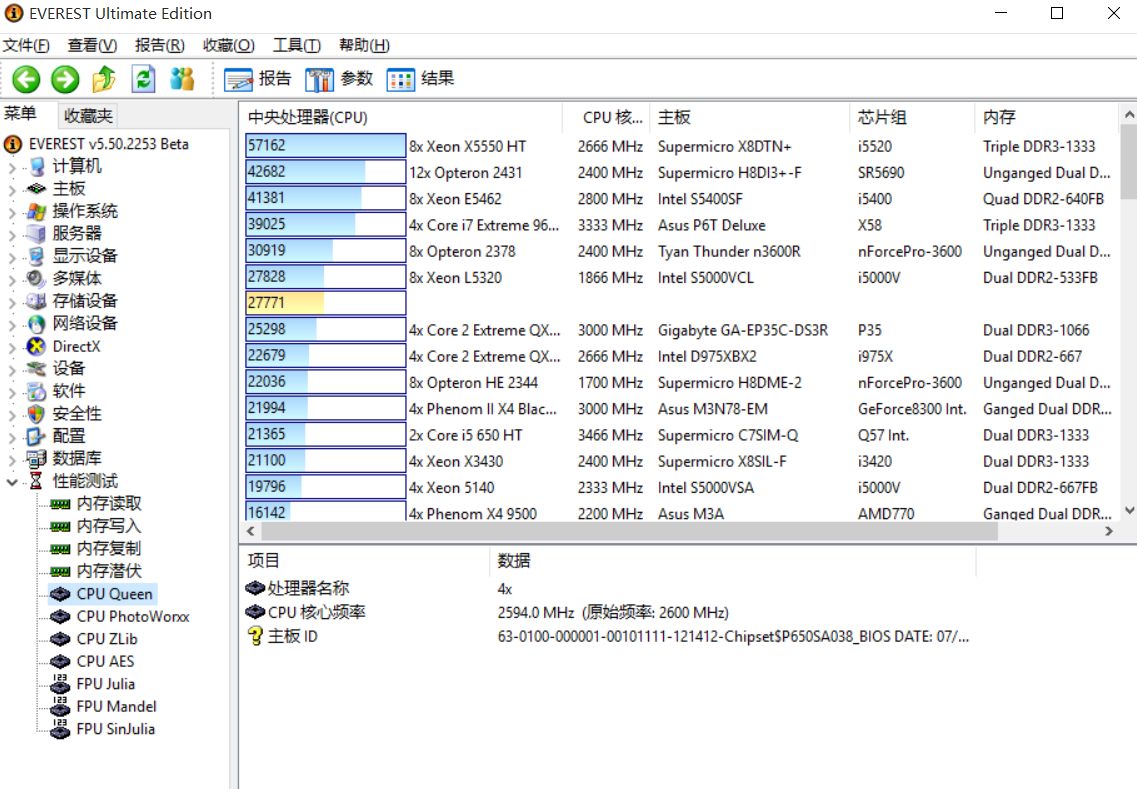Select the 设备 devices tree icon
This screenshot has width=1137, height=789.
tap(36, 369)
